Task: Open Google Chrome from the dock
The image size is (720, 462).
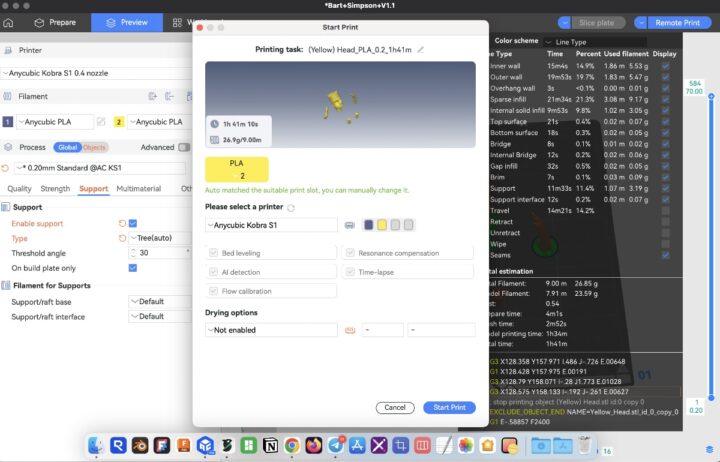Action: (292, 445)
